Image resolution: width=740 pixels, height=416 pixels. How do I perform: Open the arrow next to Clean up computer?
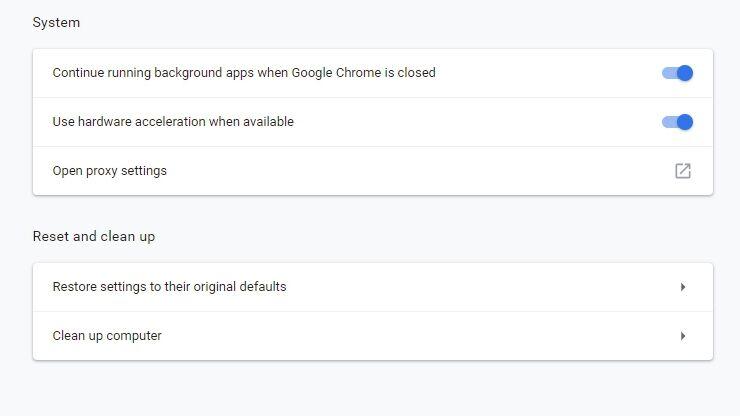click(x=683, y=336)
